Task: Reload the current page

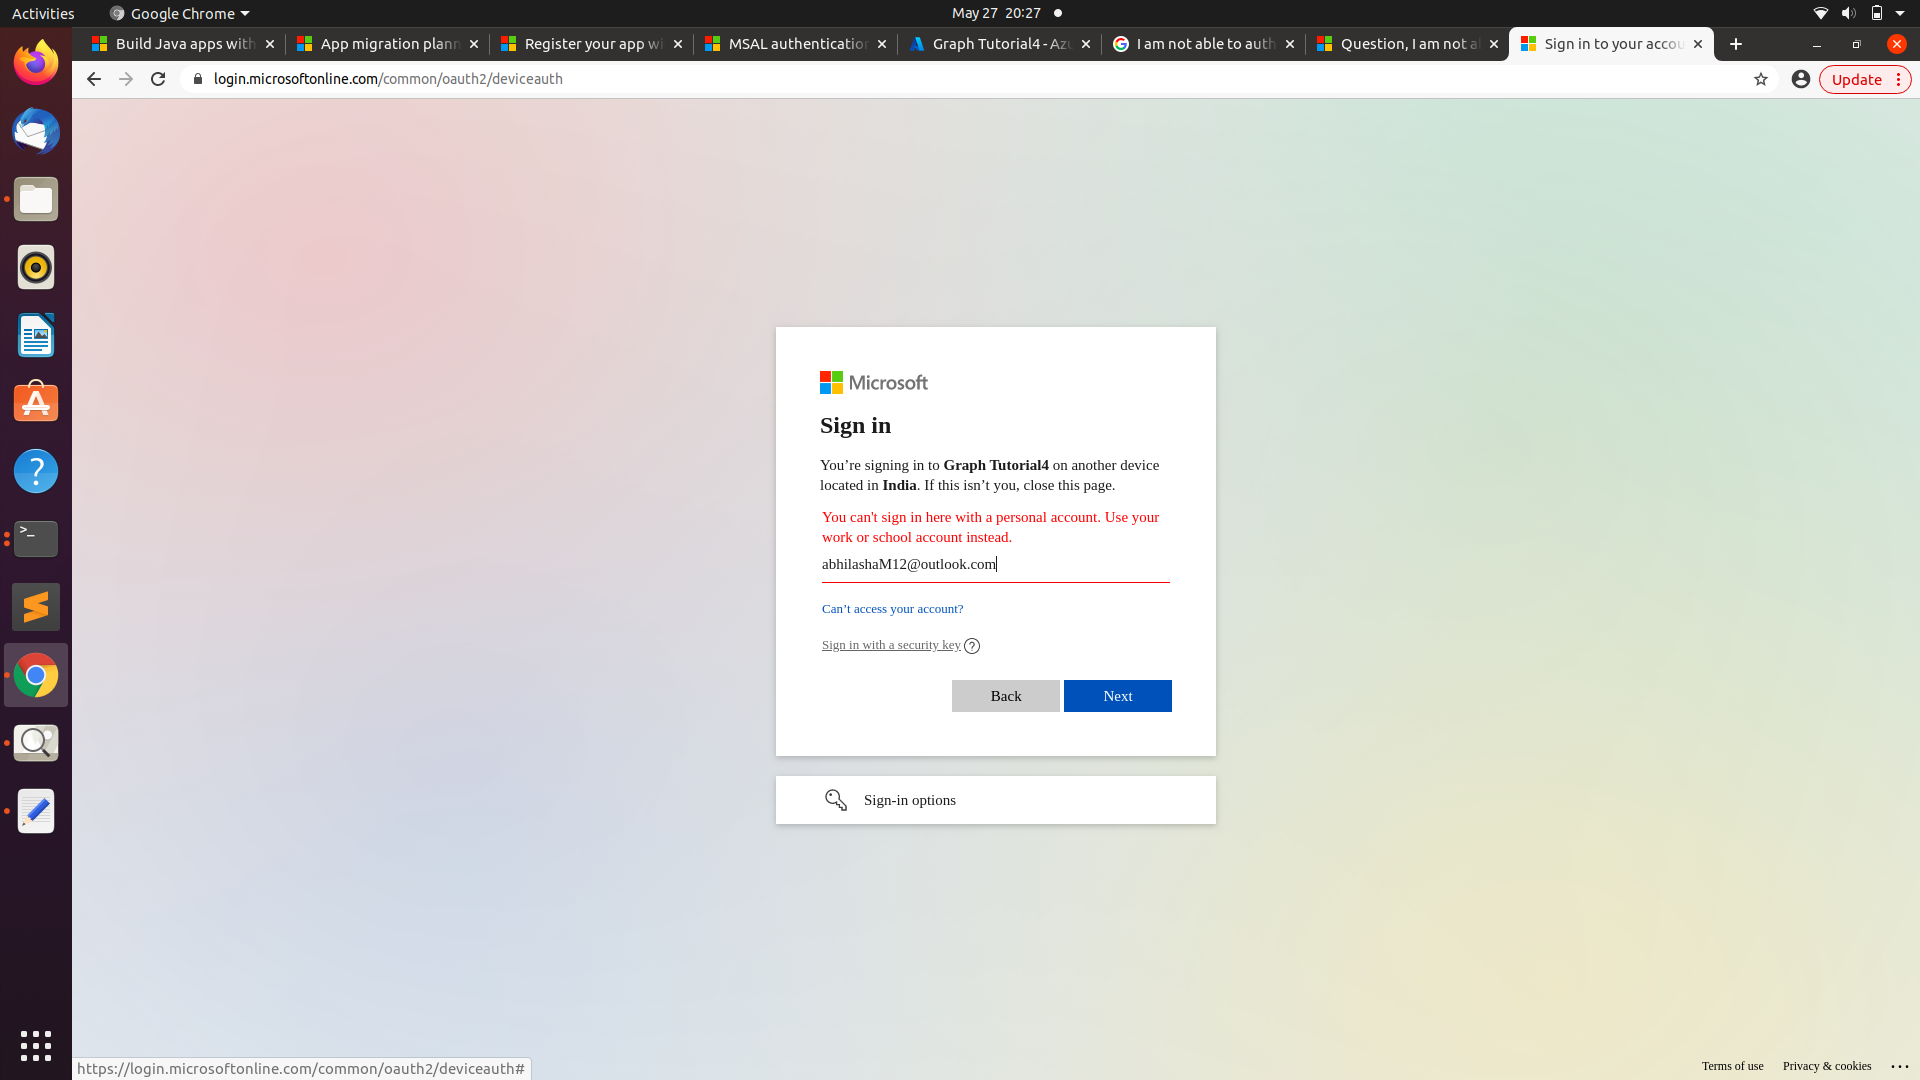Action: pyautogui.click(x=158, y=79)
